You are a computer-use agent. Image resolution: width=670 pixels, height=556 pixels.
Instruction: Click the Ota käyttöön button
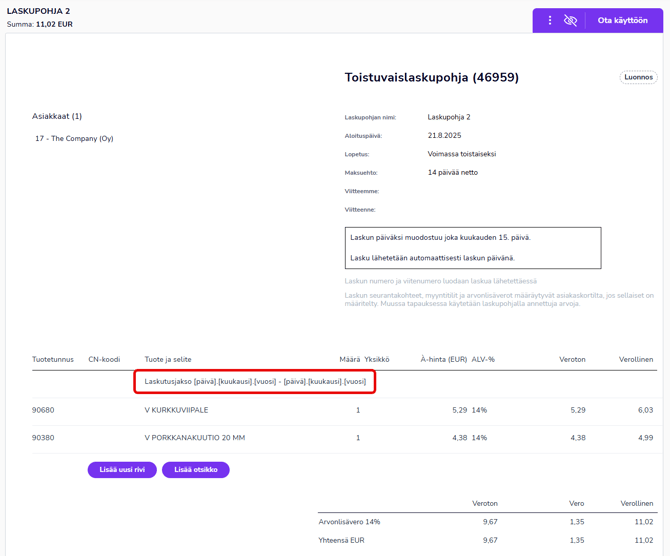(623, 20)
